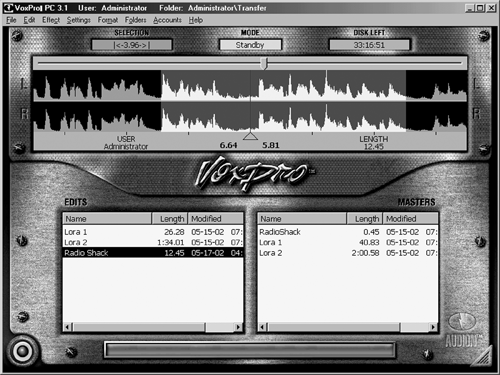The height and width of the screenshot is (375, 500).
Task: Select Lora 1 in Edits list
Action: 153,232
